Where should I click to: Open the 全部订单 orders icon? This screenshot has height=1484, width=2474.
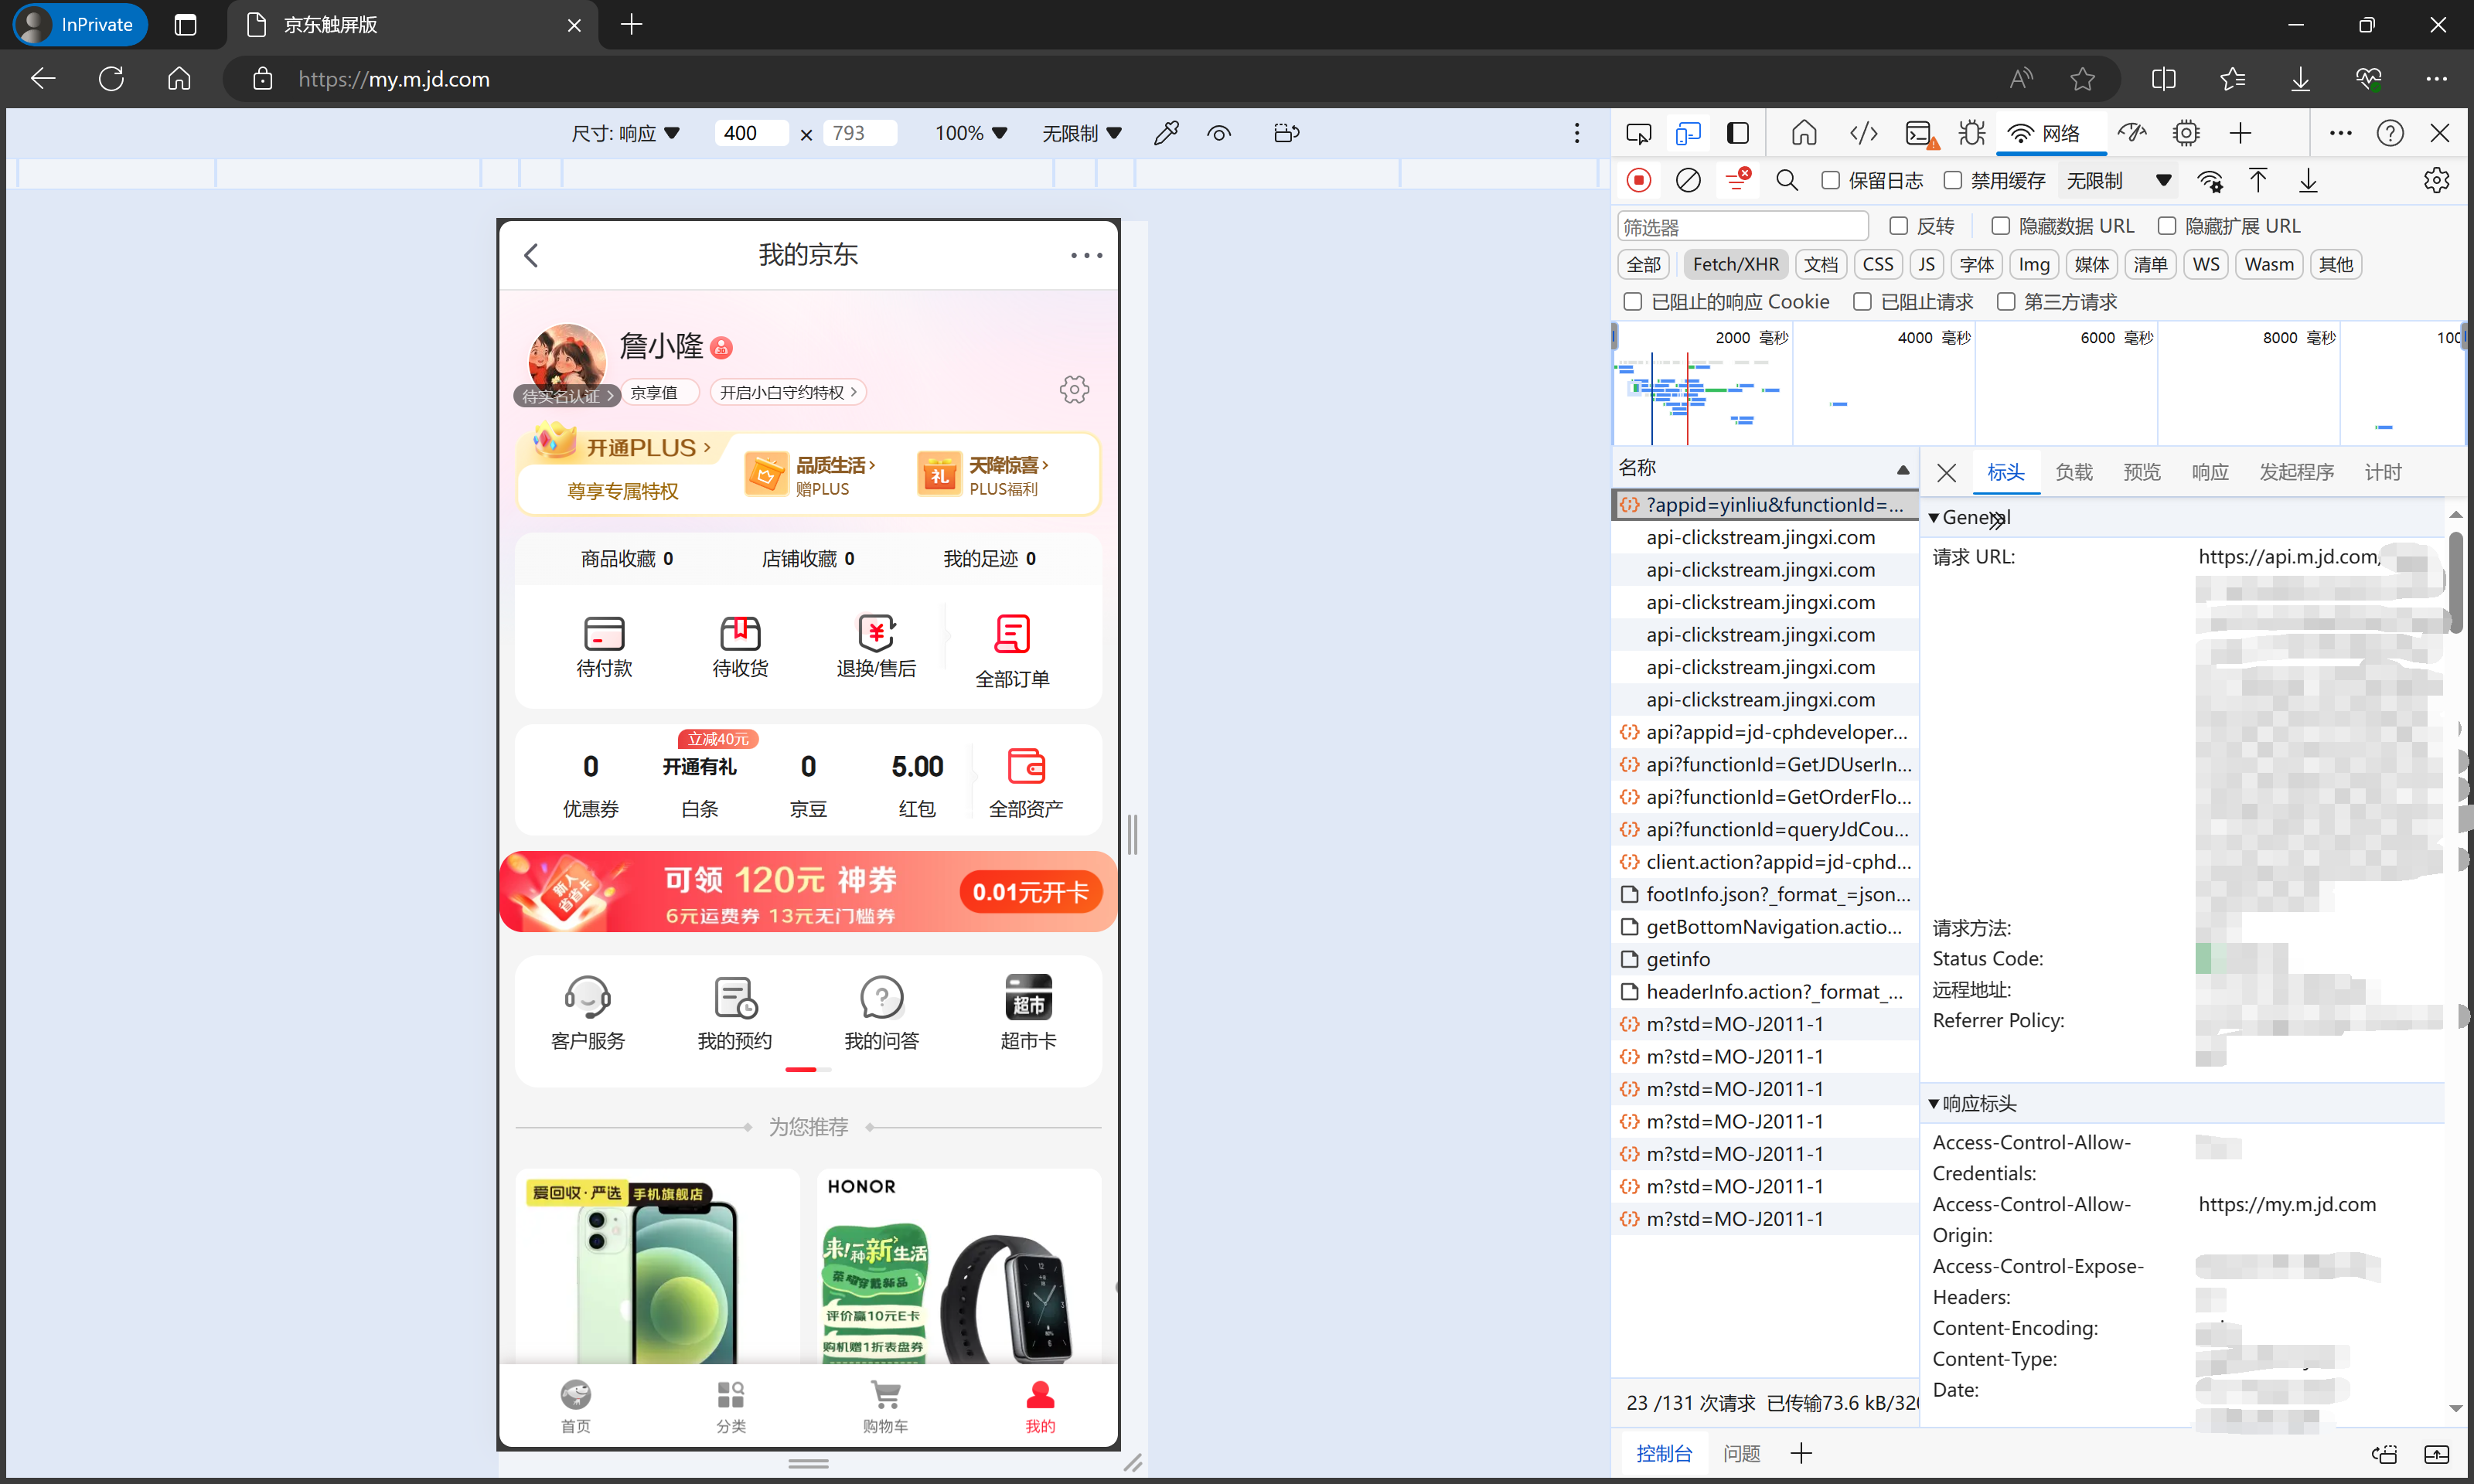click(x=1012, y=634)
